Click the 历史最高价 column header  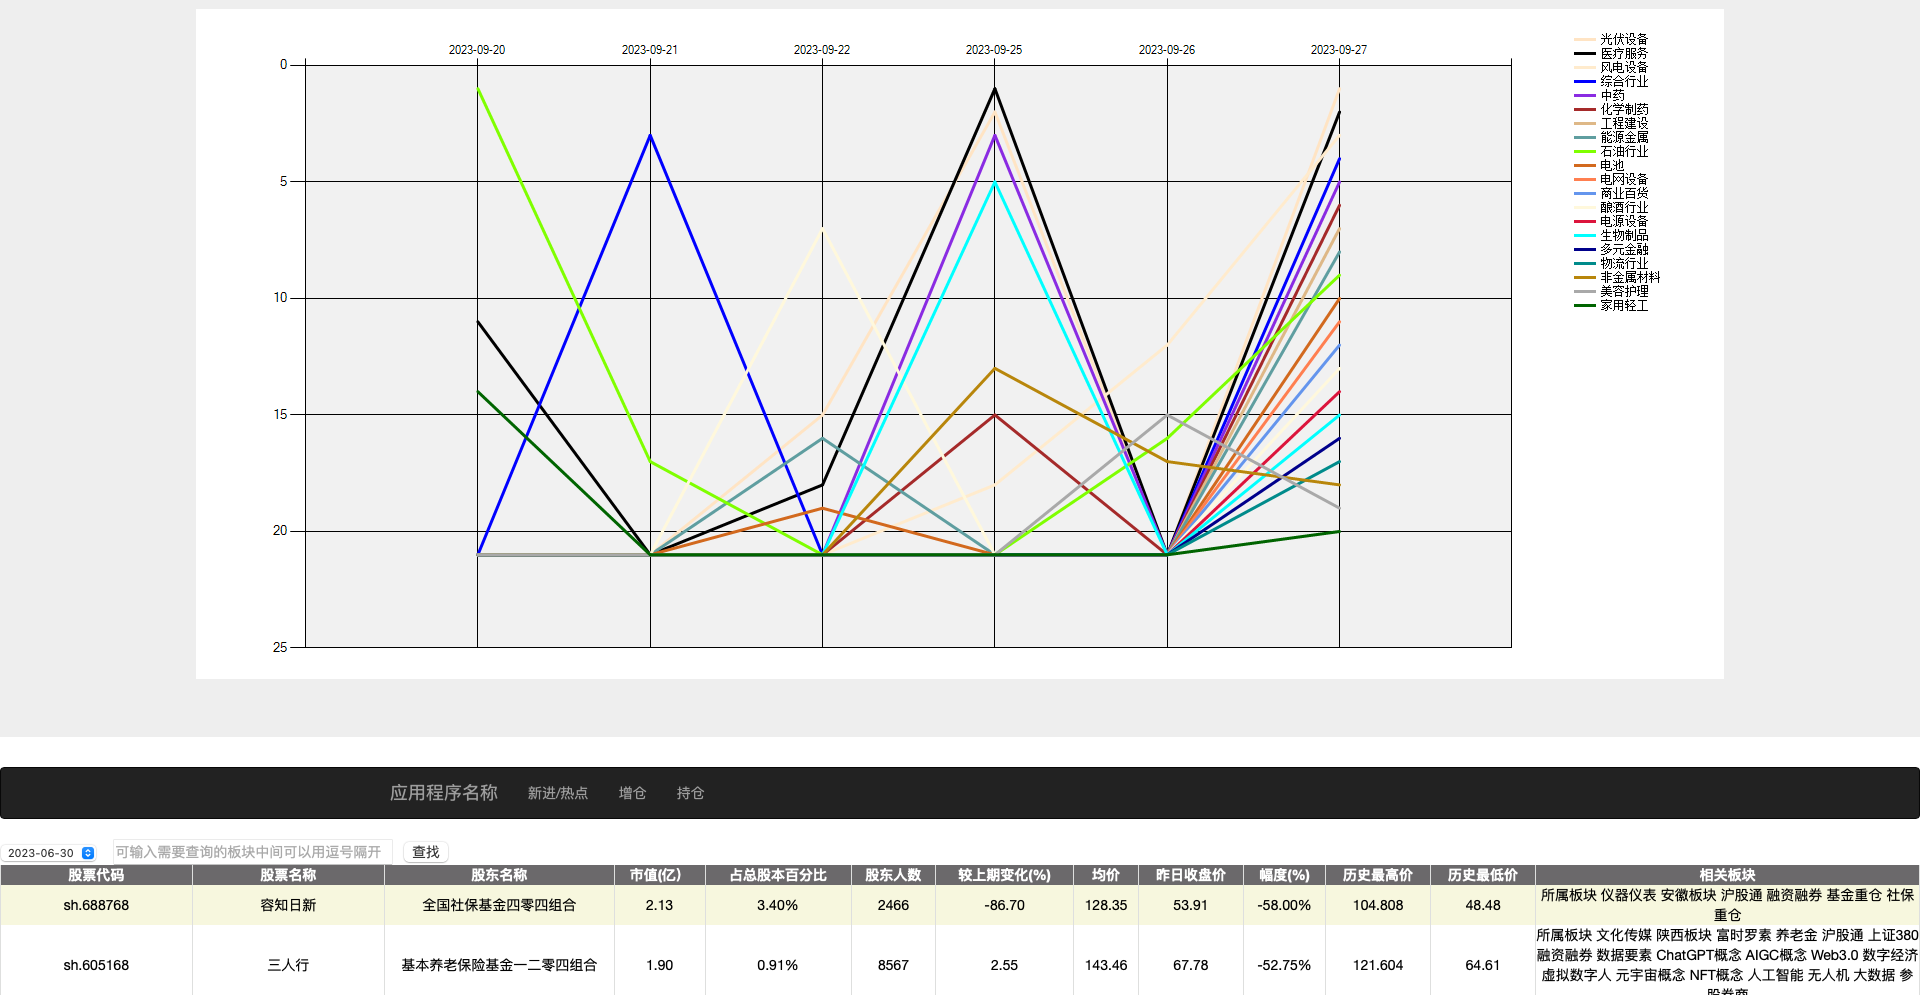(x=1378, y=875)
